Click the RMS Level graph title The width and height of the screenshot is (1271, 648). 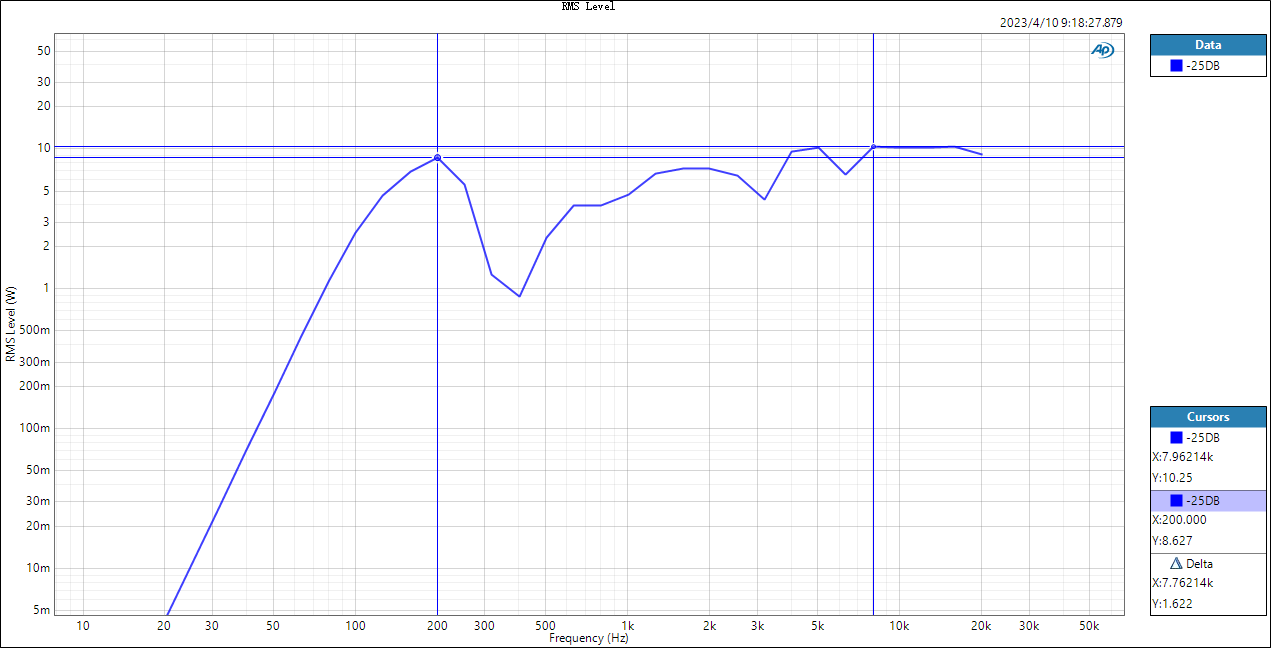coord(588,6)
